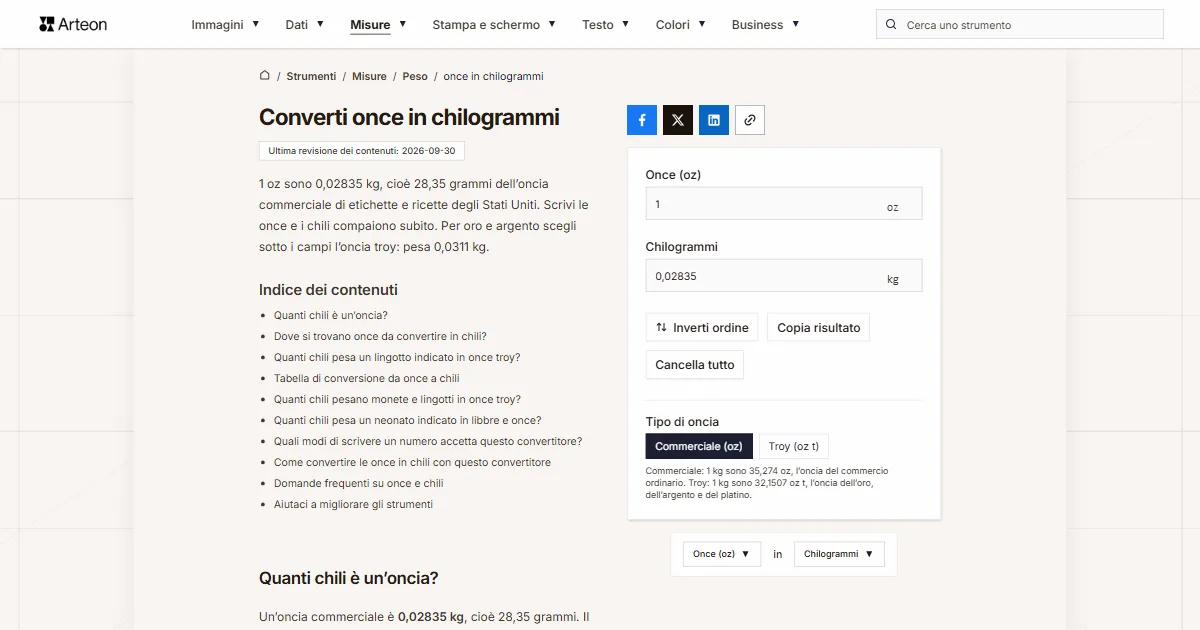Open the Dati menu
The width and height of the screenshot is (1200, 630).
tap(304, 25)
